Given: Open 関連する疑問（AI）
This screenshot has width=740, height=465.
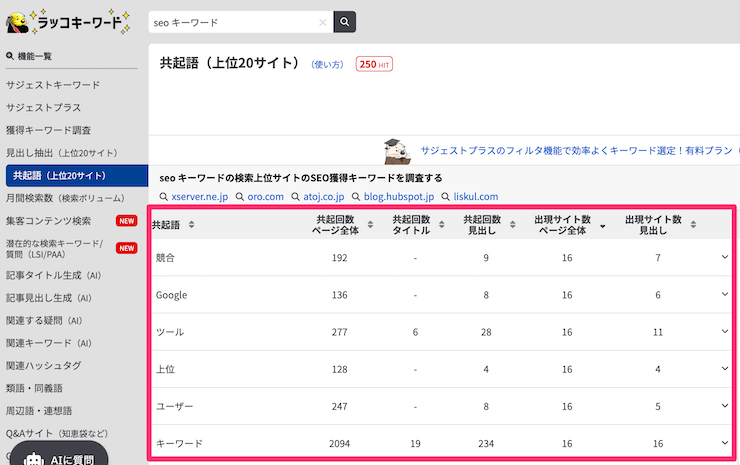Looking at the screenshot, I should click(44, 321).
